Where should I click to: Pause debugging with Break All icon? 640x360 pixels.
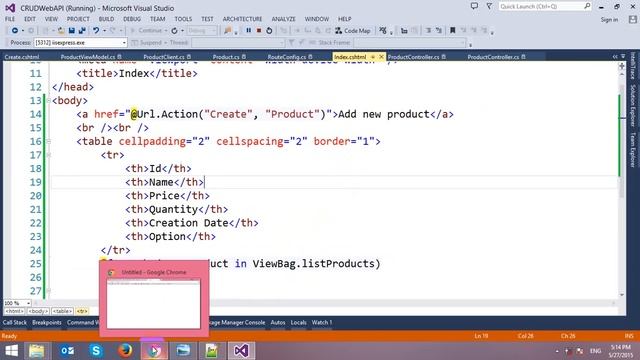(x=249, y=31)
